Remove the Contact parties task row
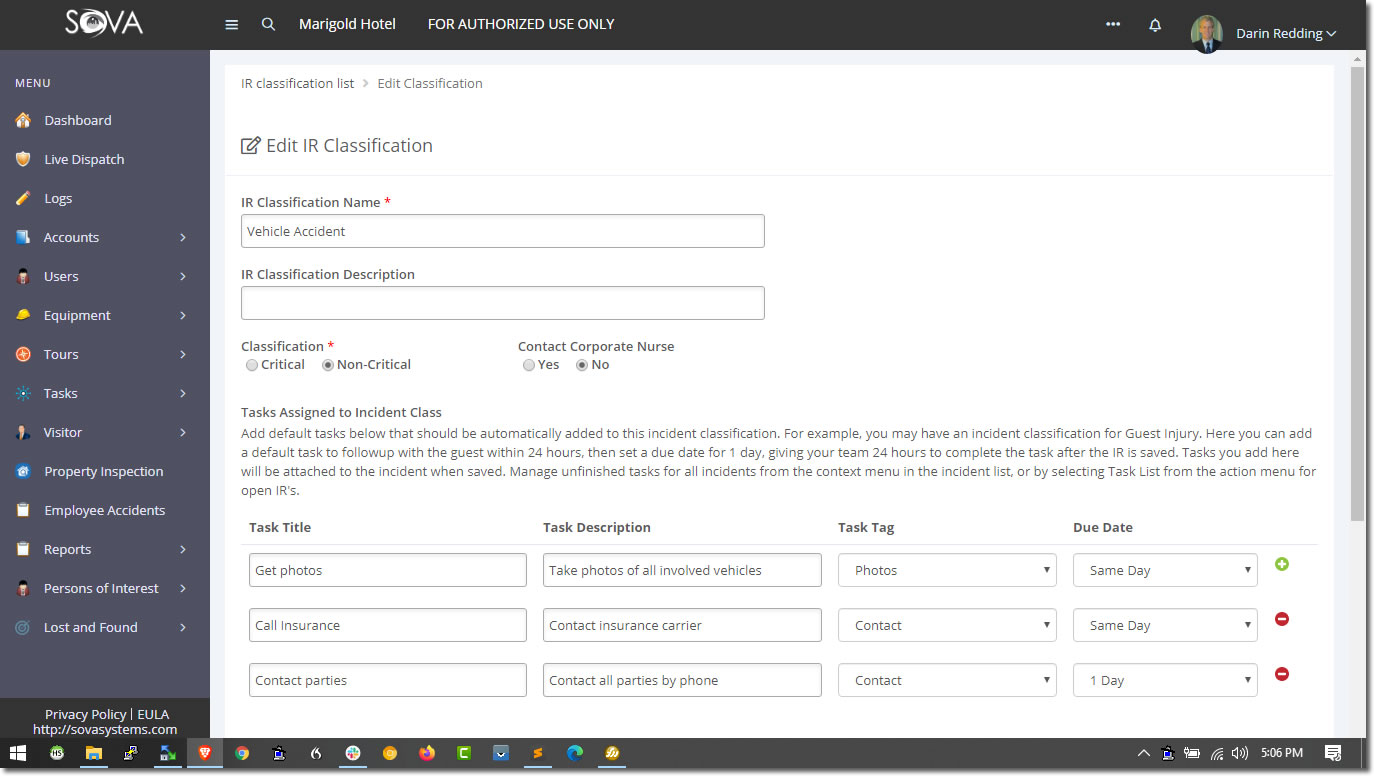The width and height of the screenshot is (1374, 776). pos(1282,674)
